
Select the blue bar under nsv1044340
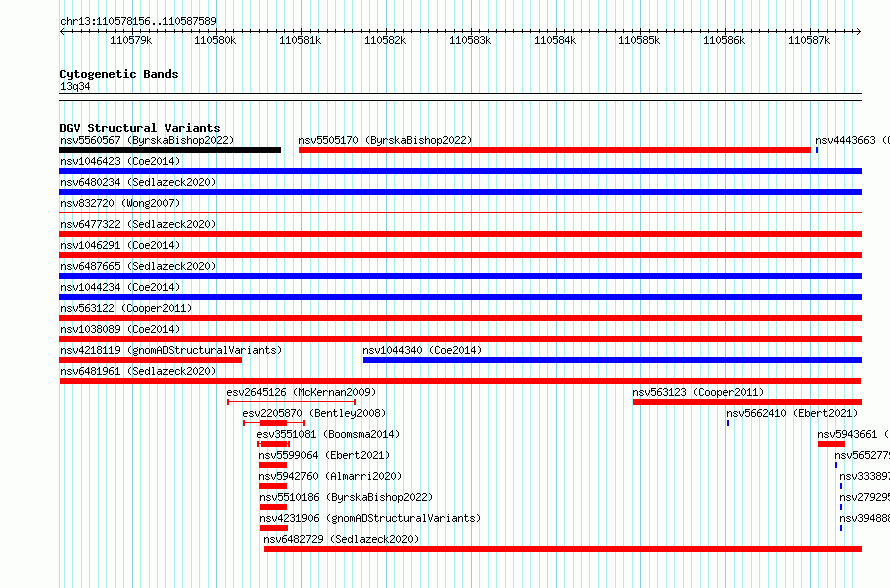[x=612, y=360]
